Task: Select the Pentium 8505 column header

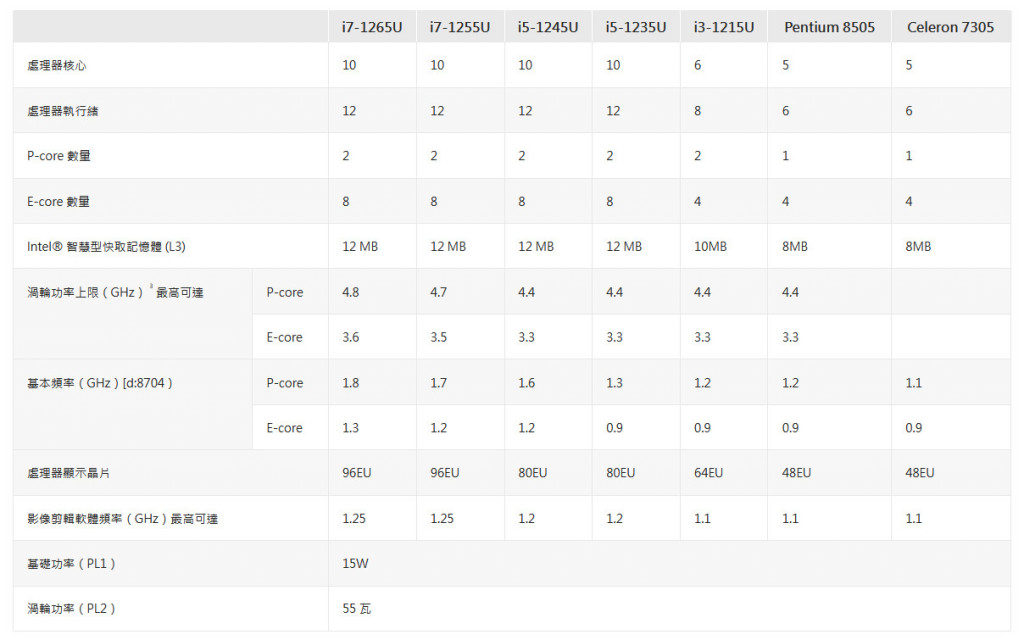Action: (829, 27)
